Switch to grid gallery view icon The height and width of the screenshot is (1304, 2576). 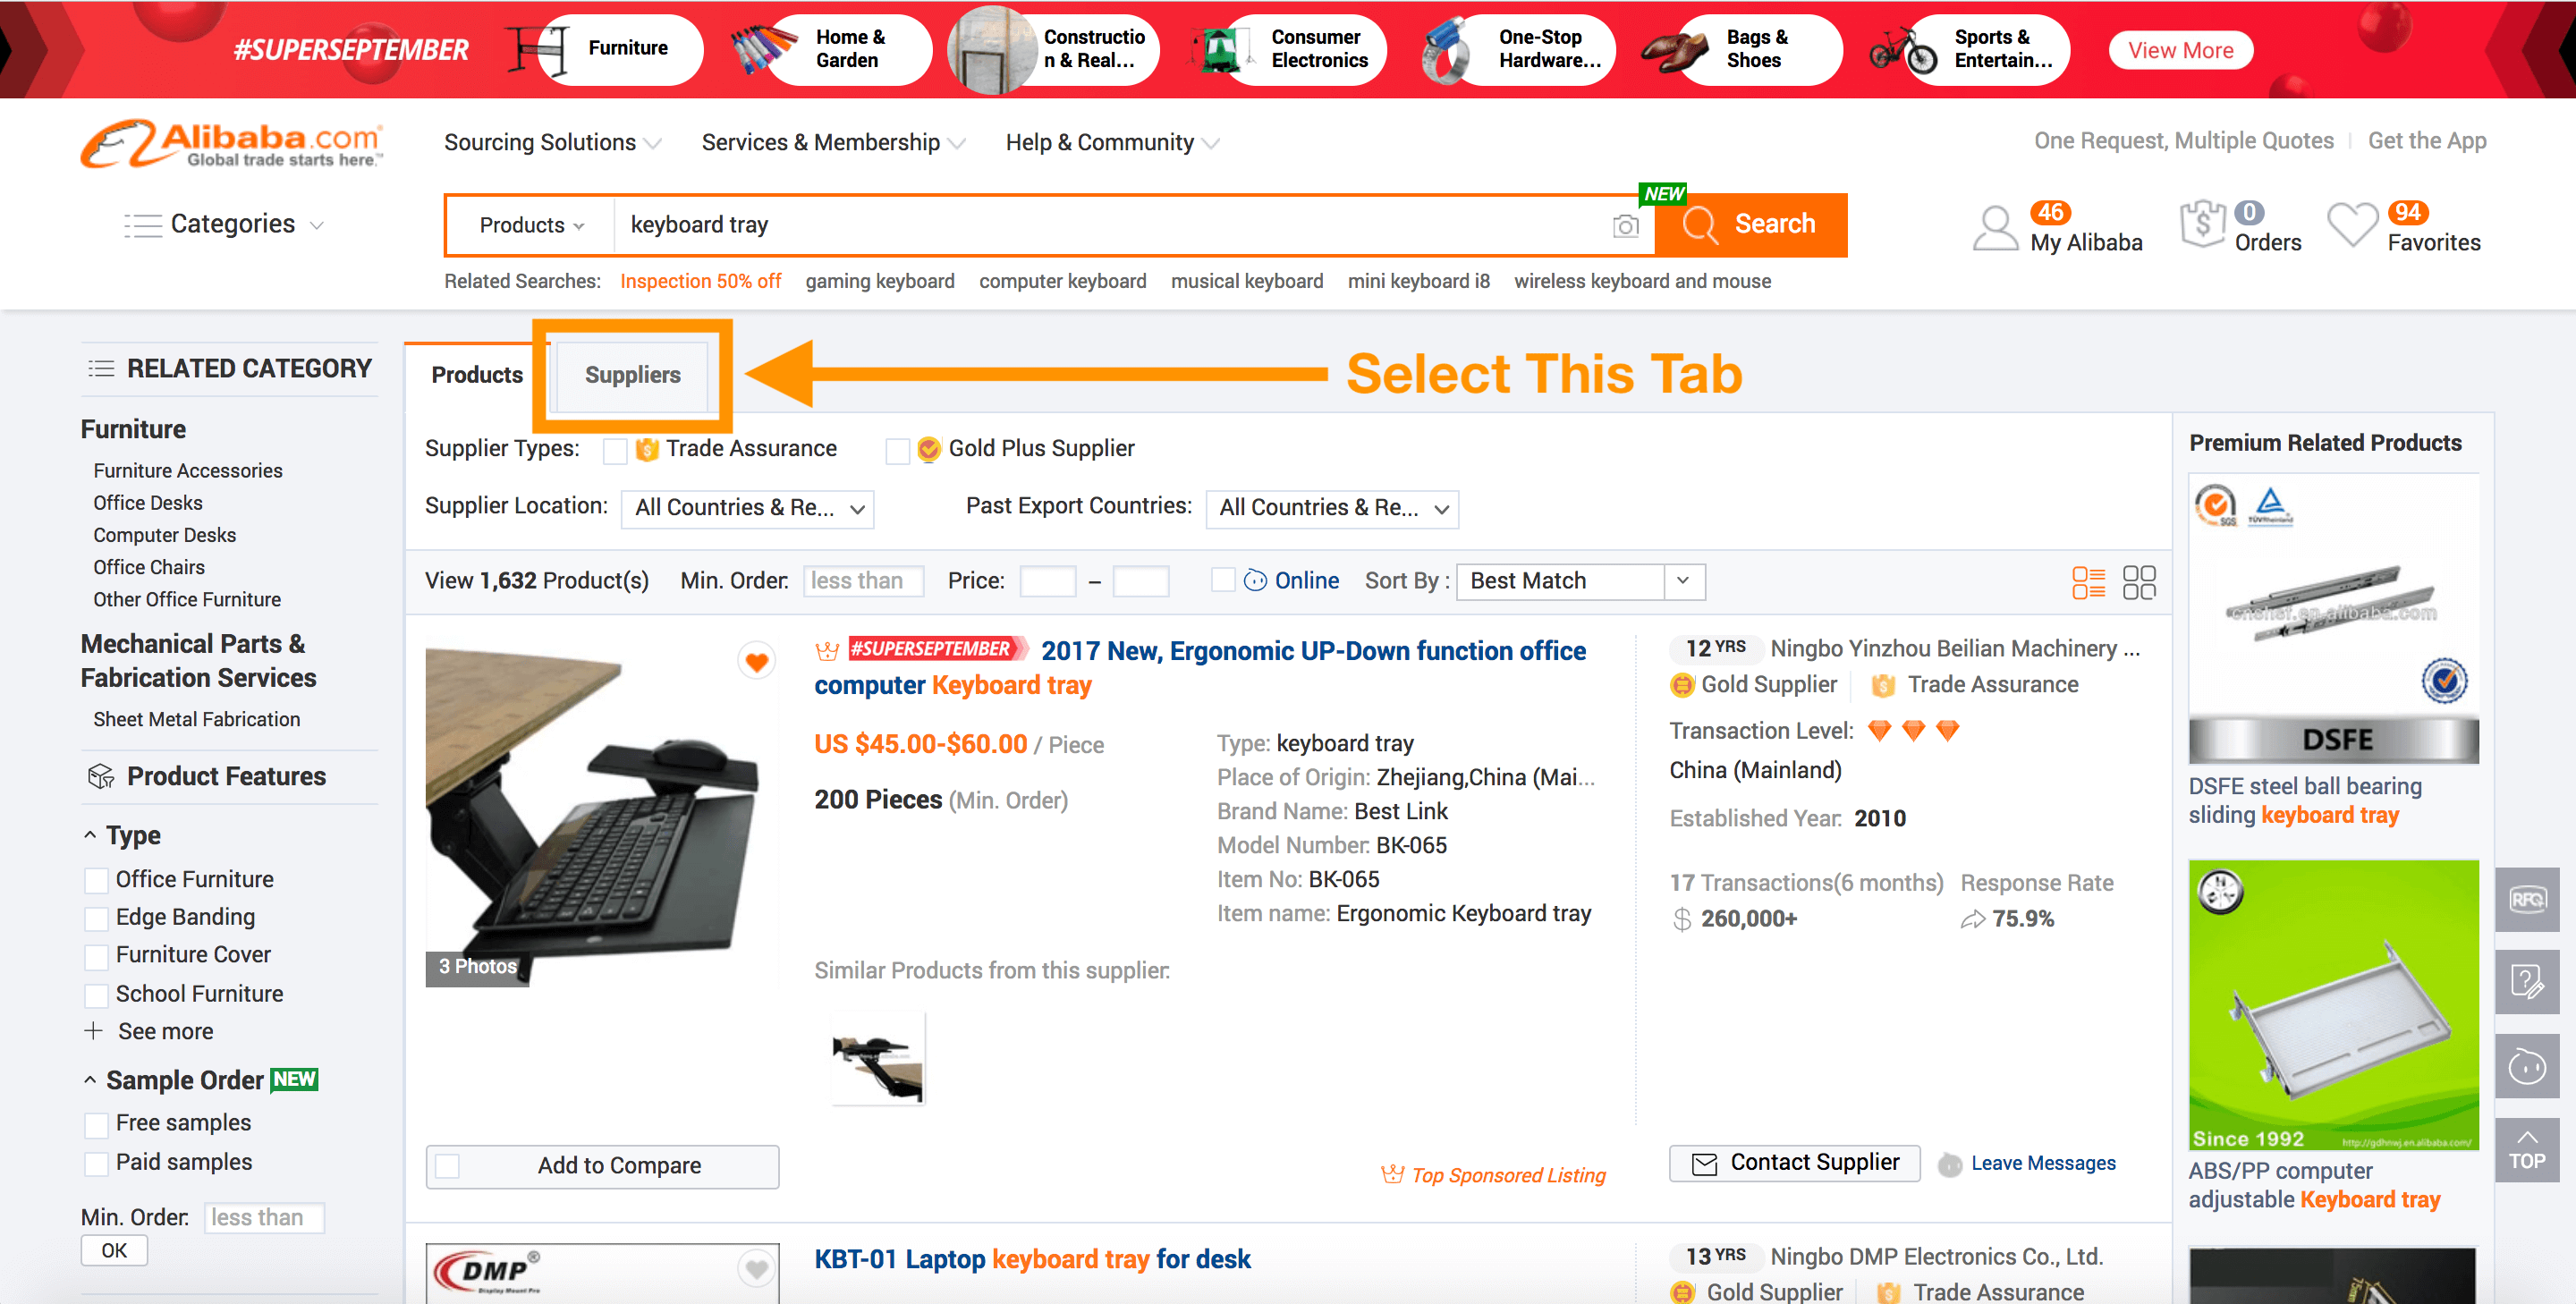2139,582
